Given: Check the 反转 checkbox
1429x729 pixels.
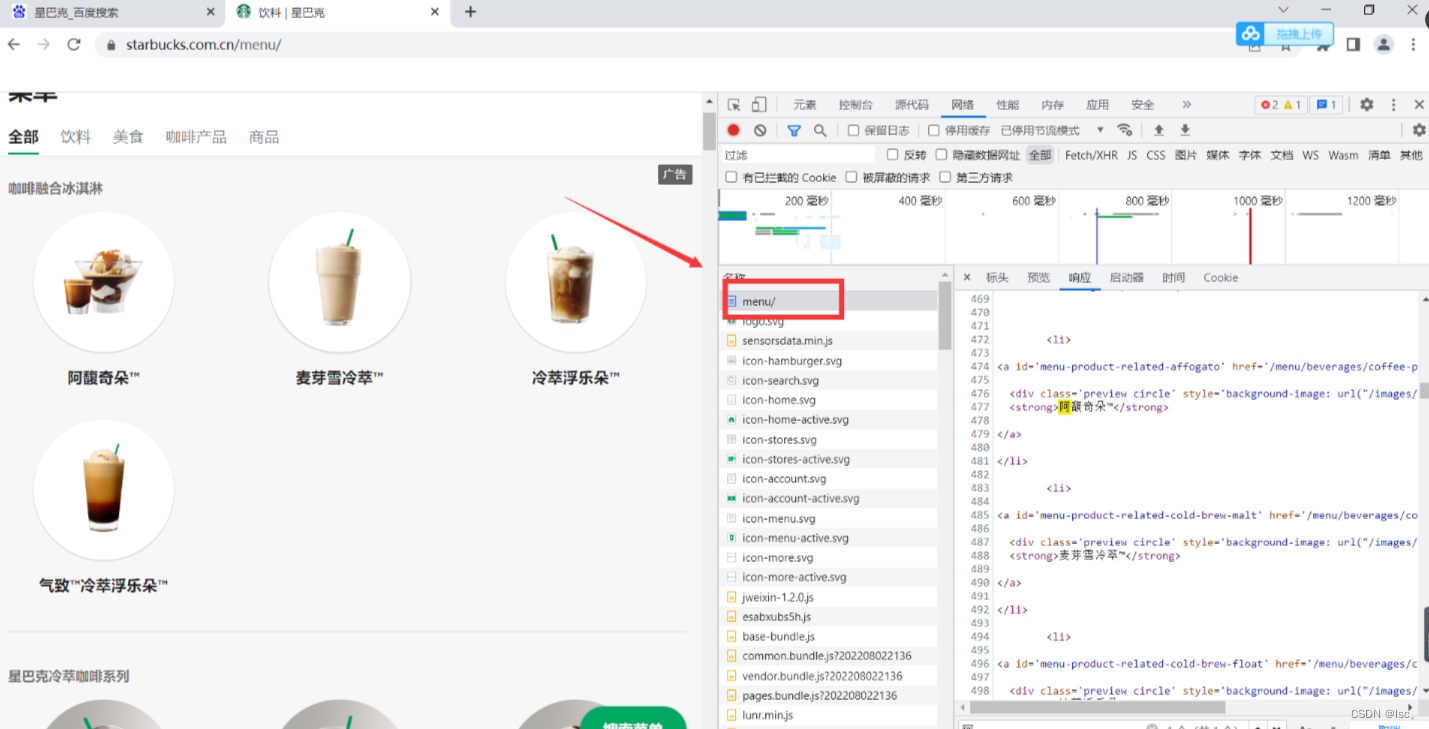Looking at the screenshot, I should [x=893, y=155].
